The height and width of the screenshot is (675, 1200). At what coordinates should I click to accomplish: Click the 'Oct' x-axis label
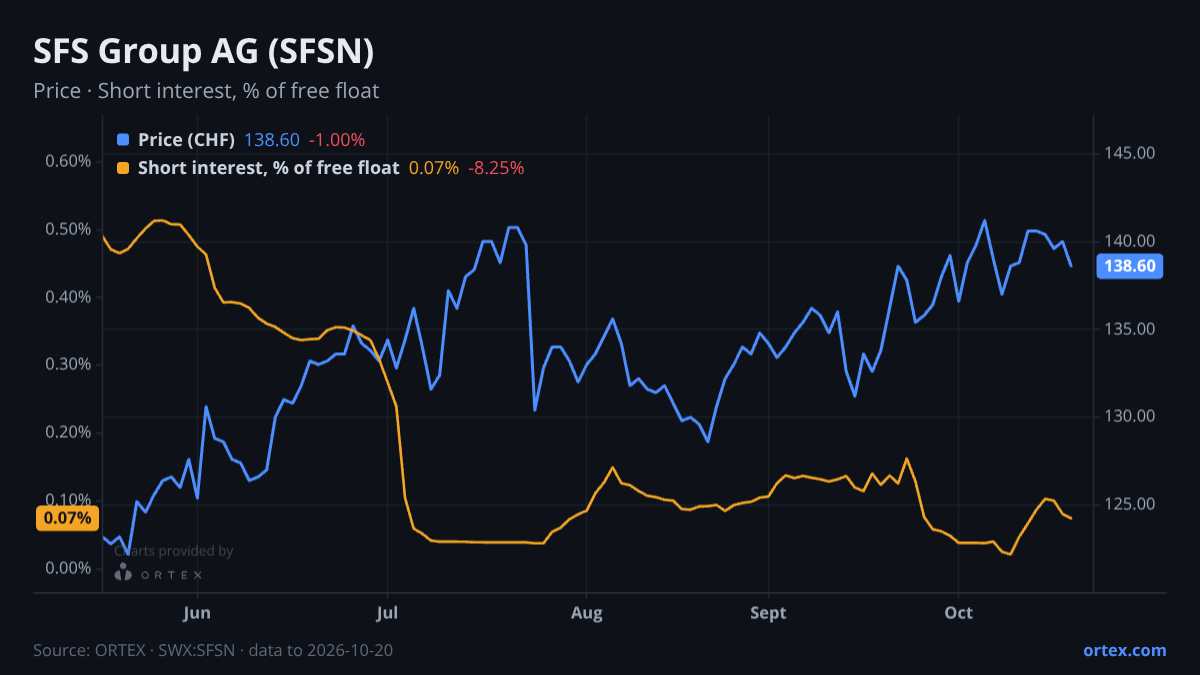pos(959,612)
